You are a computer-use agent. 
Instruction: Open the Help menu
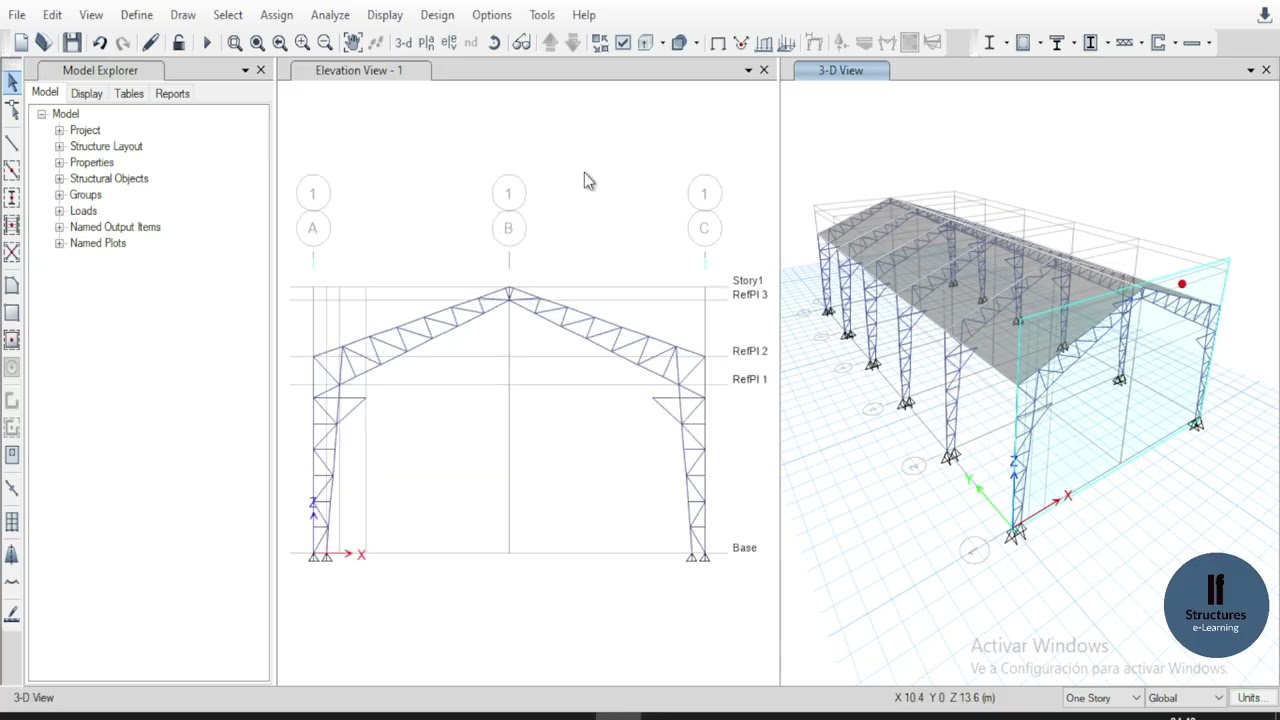tap(584, 15)
